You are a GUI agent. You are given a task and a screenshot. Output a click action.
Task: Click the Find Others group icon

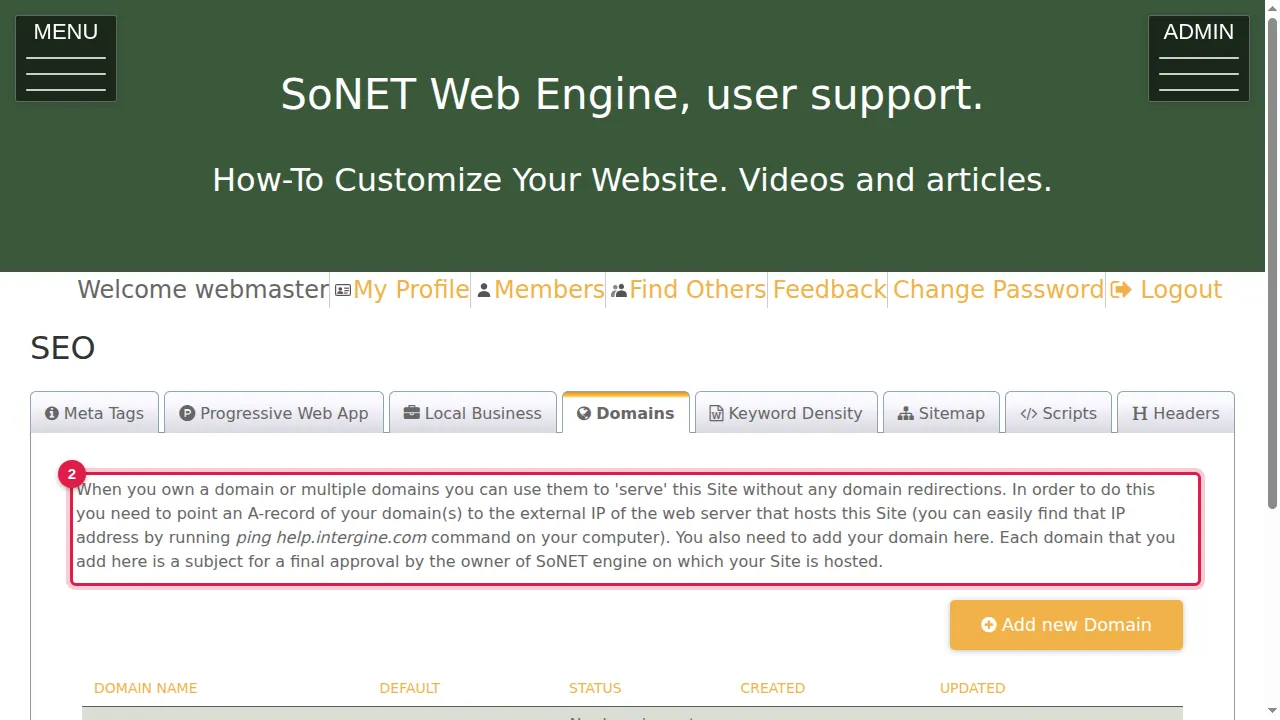619,290
